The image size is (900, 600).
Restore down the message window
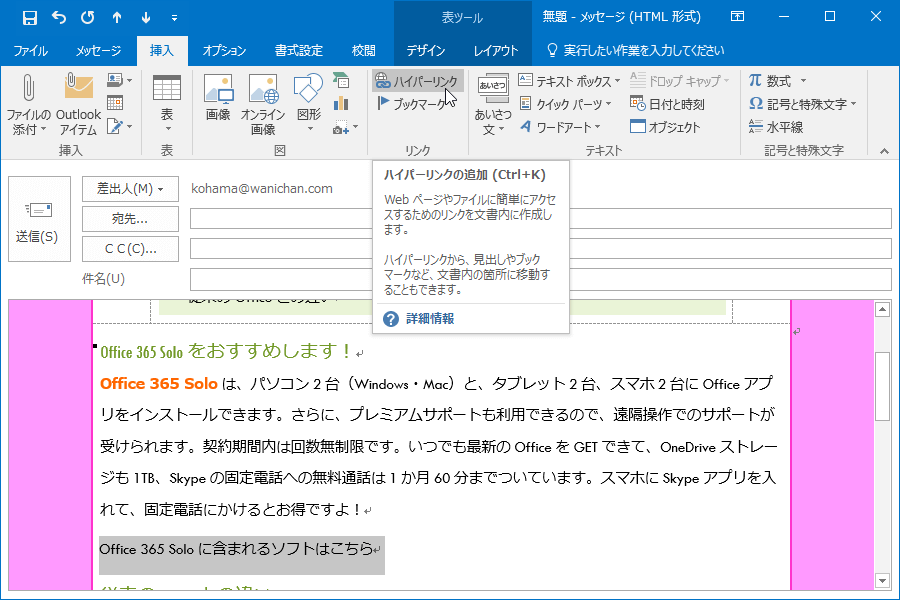pyautogui.click(x=829, y=17)
